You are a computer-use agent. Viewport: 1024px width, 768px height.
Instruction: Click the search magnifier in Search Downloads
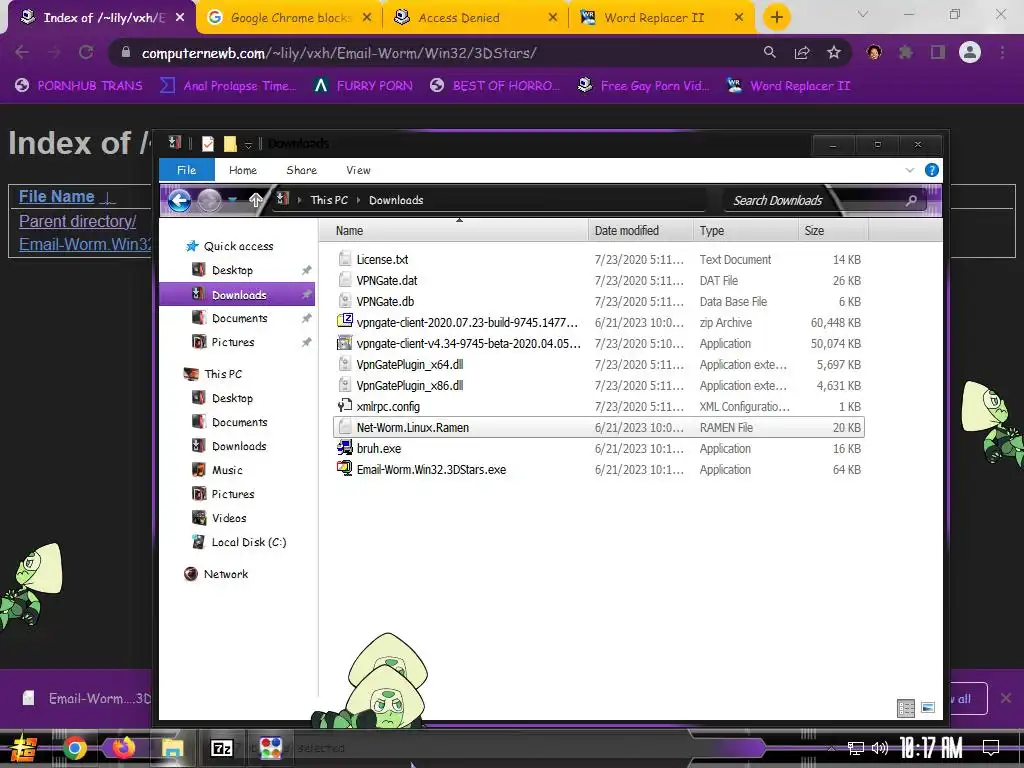(x=911, y=200)
